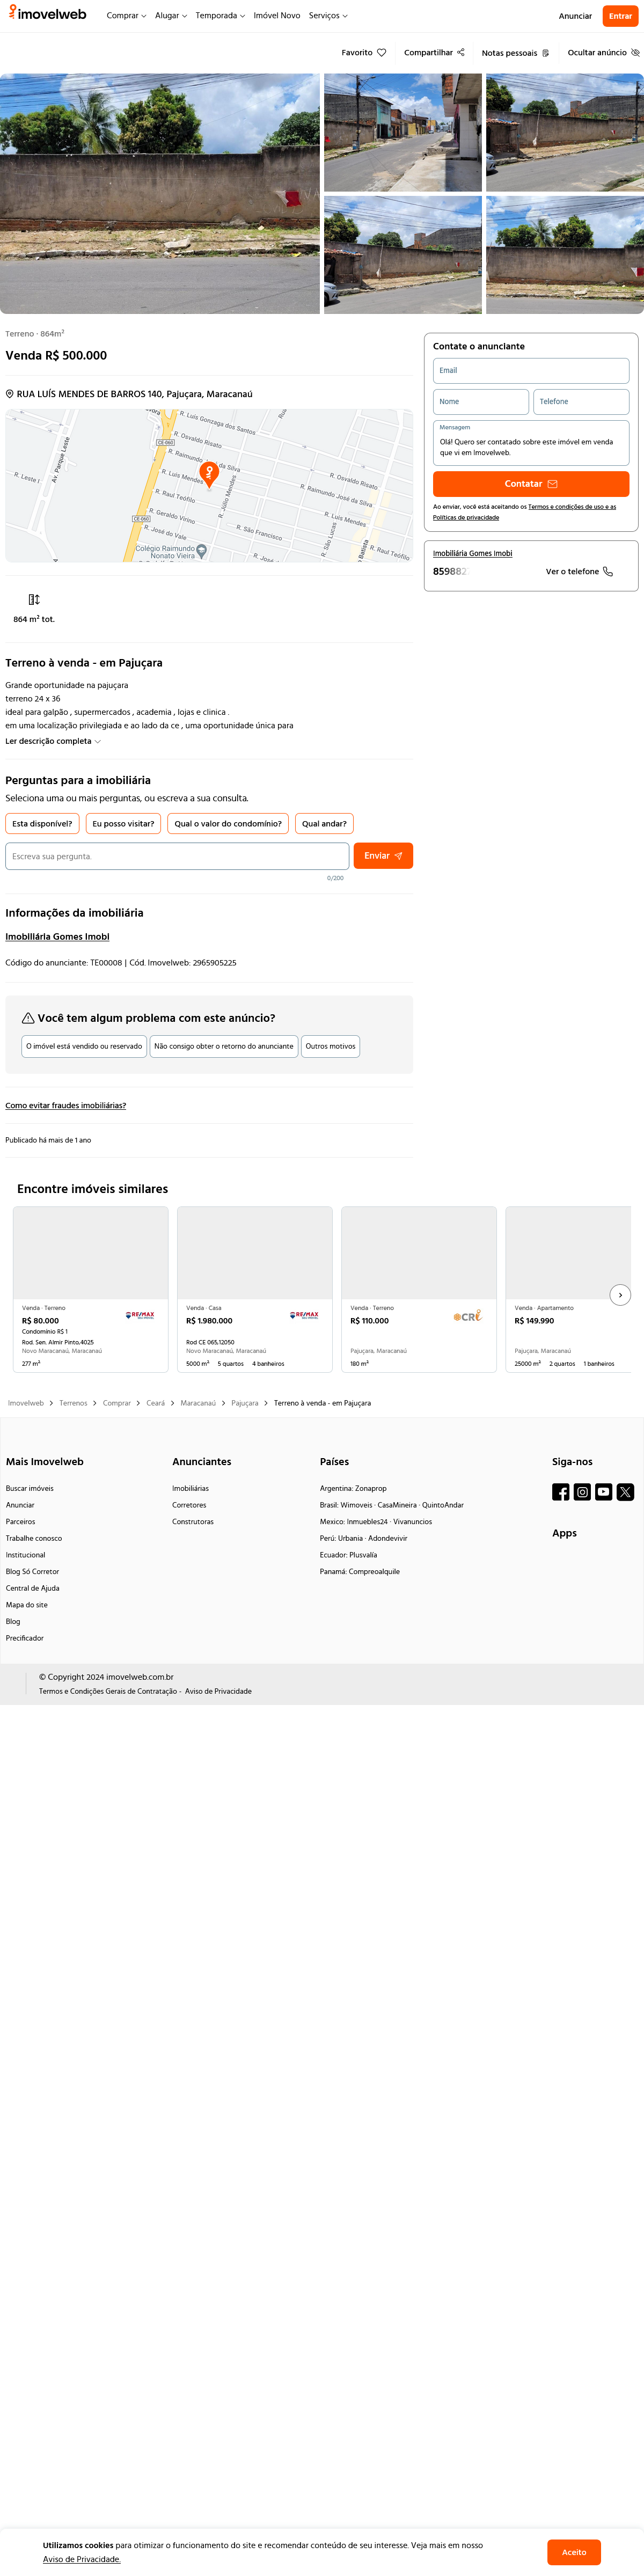Toggle Ocultar anúncio hidden-eye icon
Image resolution: width=644 pixels, height=2576 pixels.
tap(635, 53)
